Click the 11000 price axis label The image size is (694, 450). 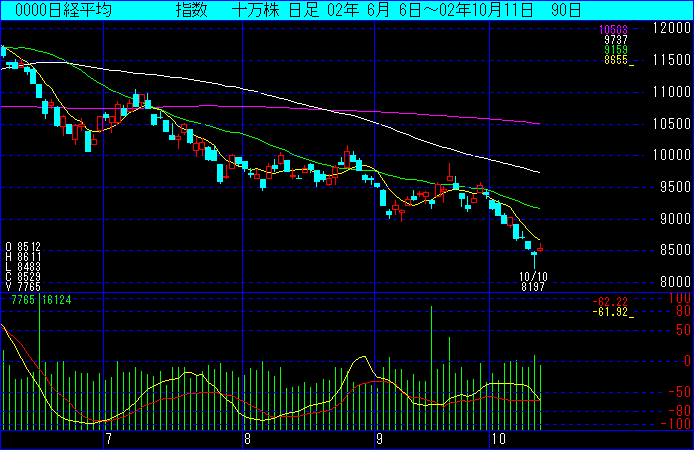coord(672,92)
